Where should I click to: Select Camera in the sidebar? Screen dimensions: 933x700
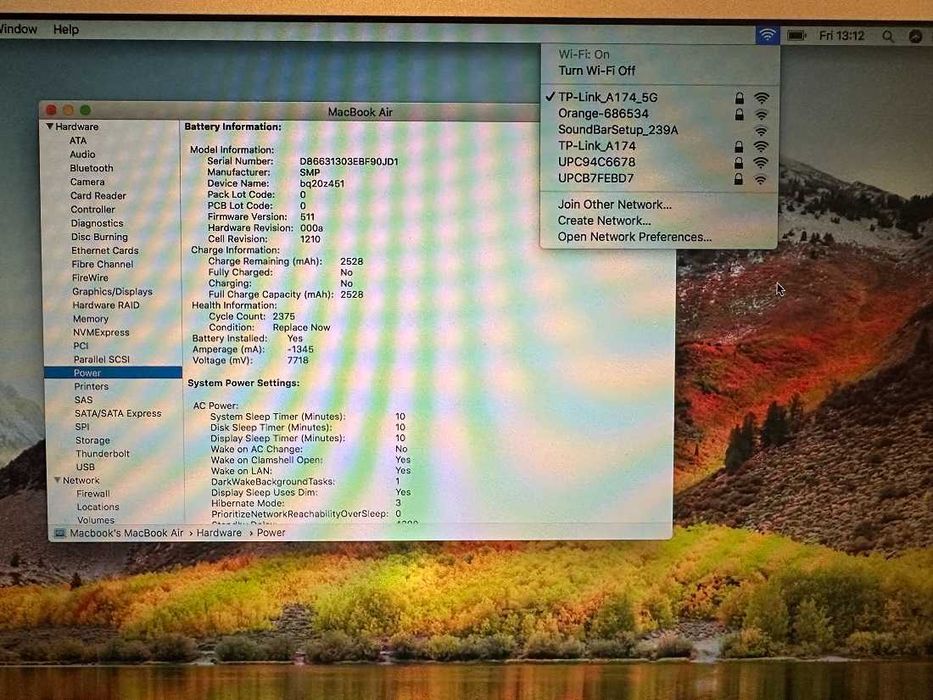[x=87, y=182]
